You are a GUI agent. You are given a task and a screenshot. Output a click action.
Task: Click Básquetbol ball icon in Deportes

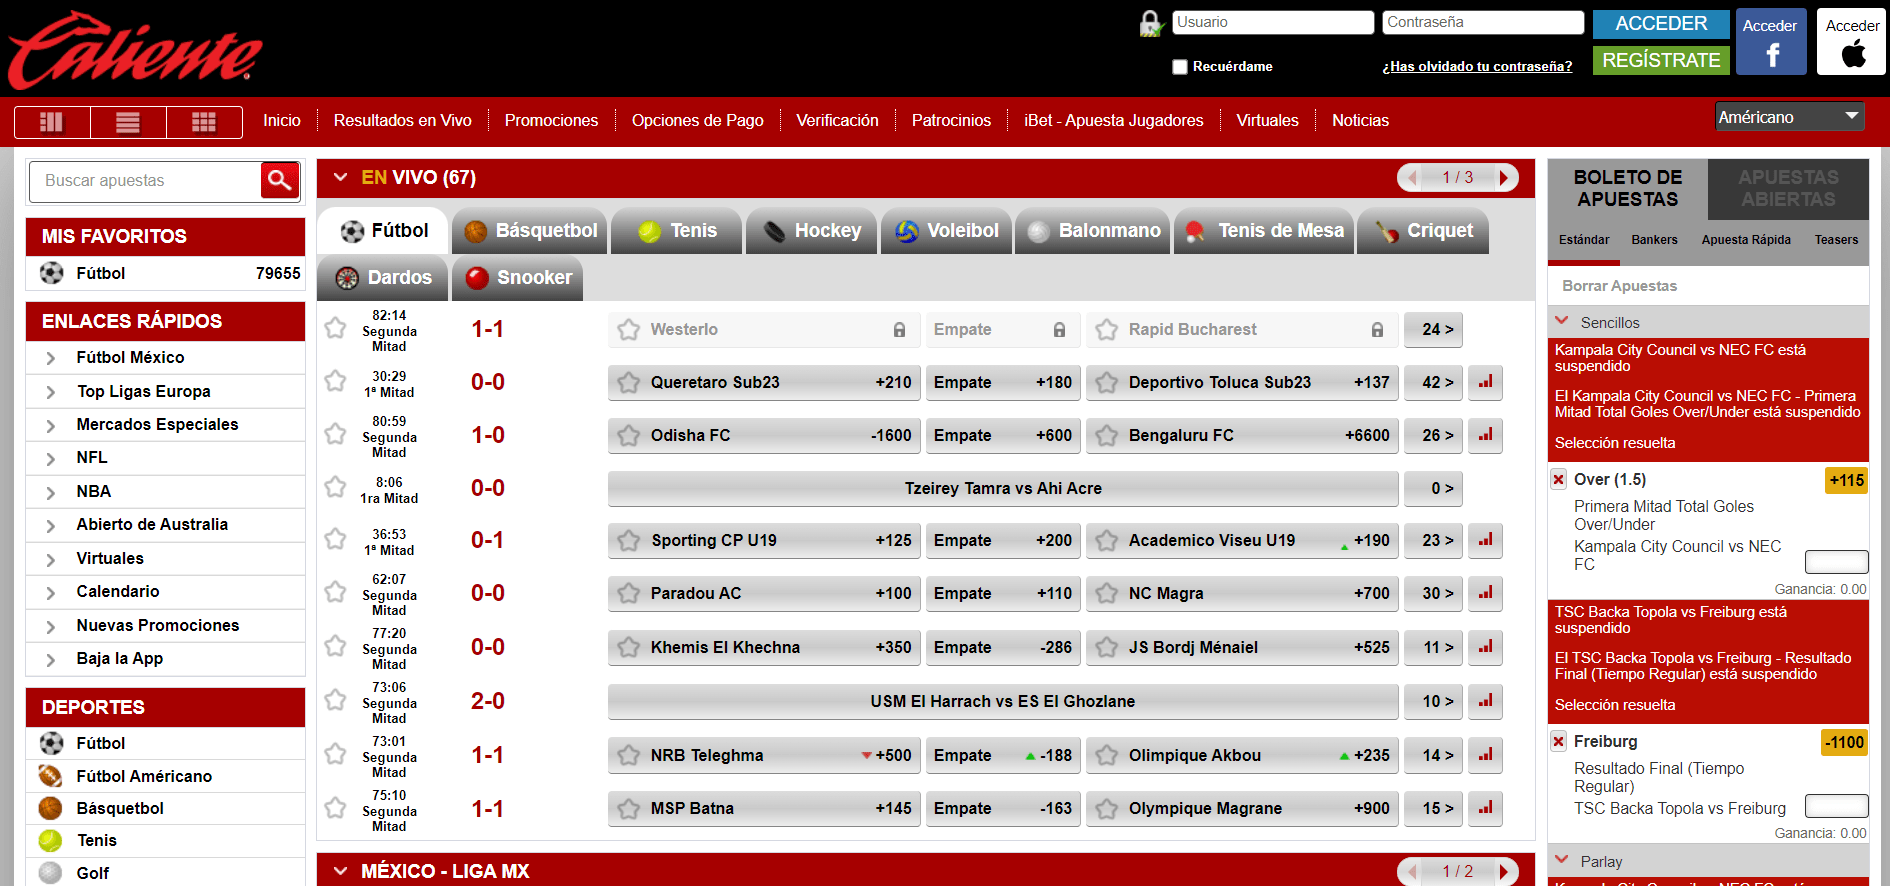coord(50,808)
